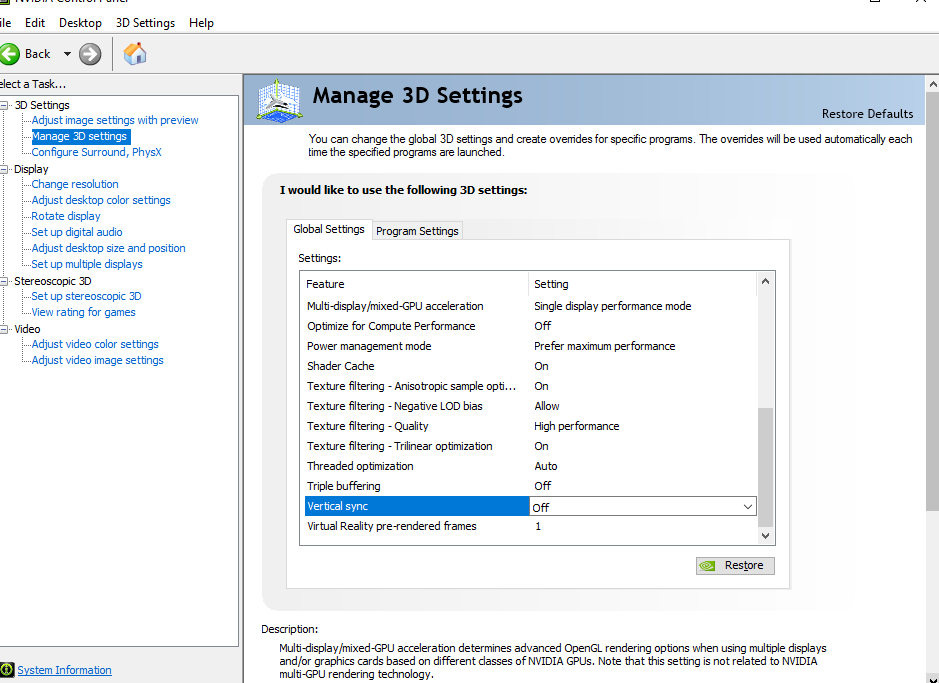
Task: Click the settings list scrollbar thumb
Action: click(x=765, y=468)
